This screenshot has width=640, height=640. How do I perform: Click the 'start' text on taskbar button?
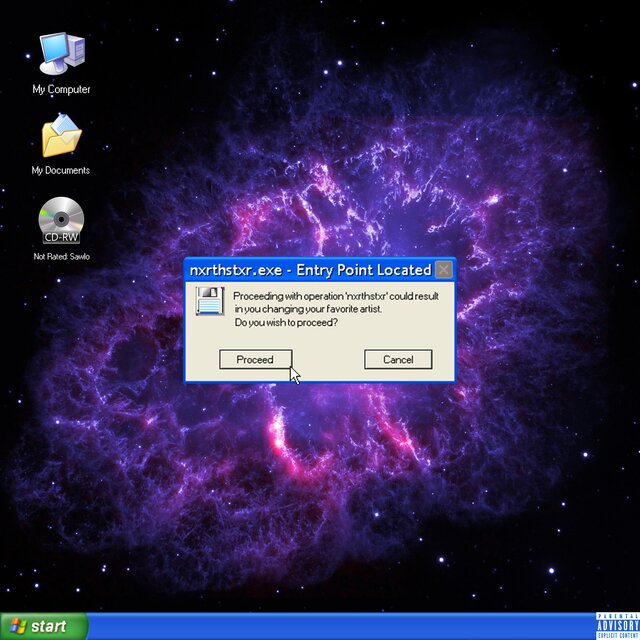(49, 627)
